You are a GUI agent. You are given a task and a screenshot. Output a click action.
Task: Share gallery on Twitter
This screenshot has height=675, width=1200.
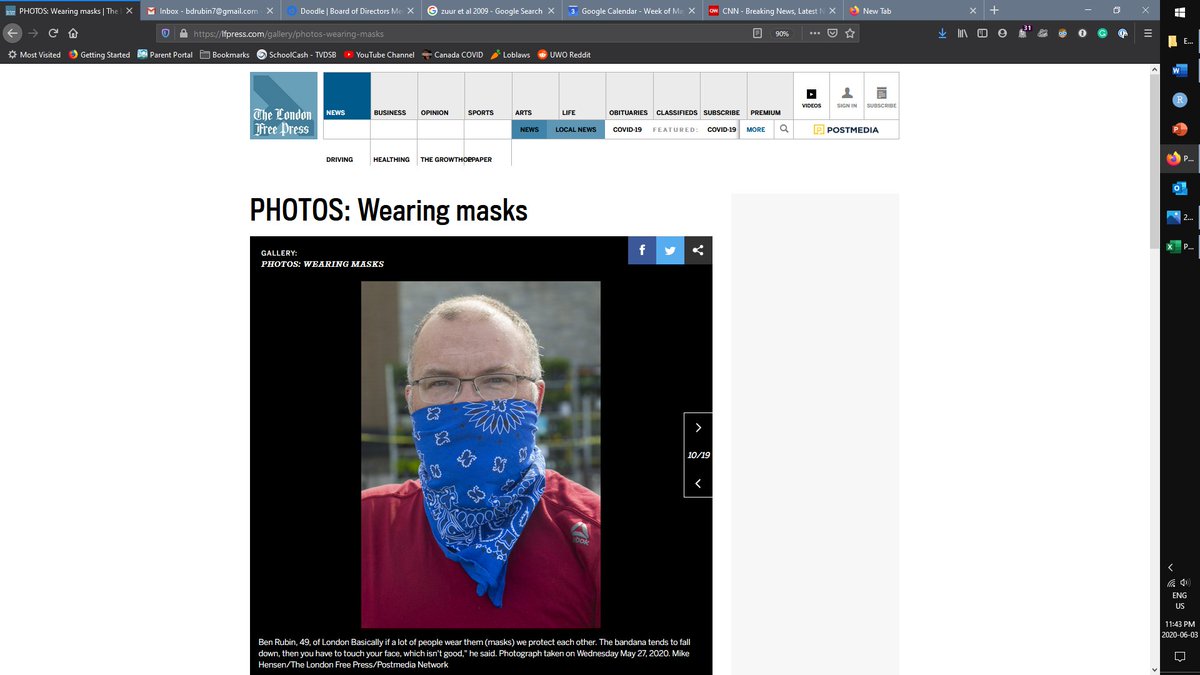(x=670, y=250)
